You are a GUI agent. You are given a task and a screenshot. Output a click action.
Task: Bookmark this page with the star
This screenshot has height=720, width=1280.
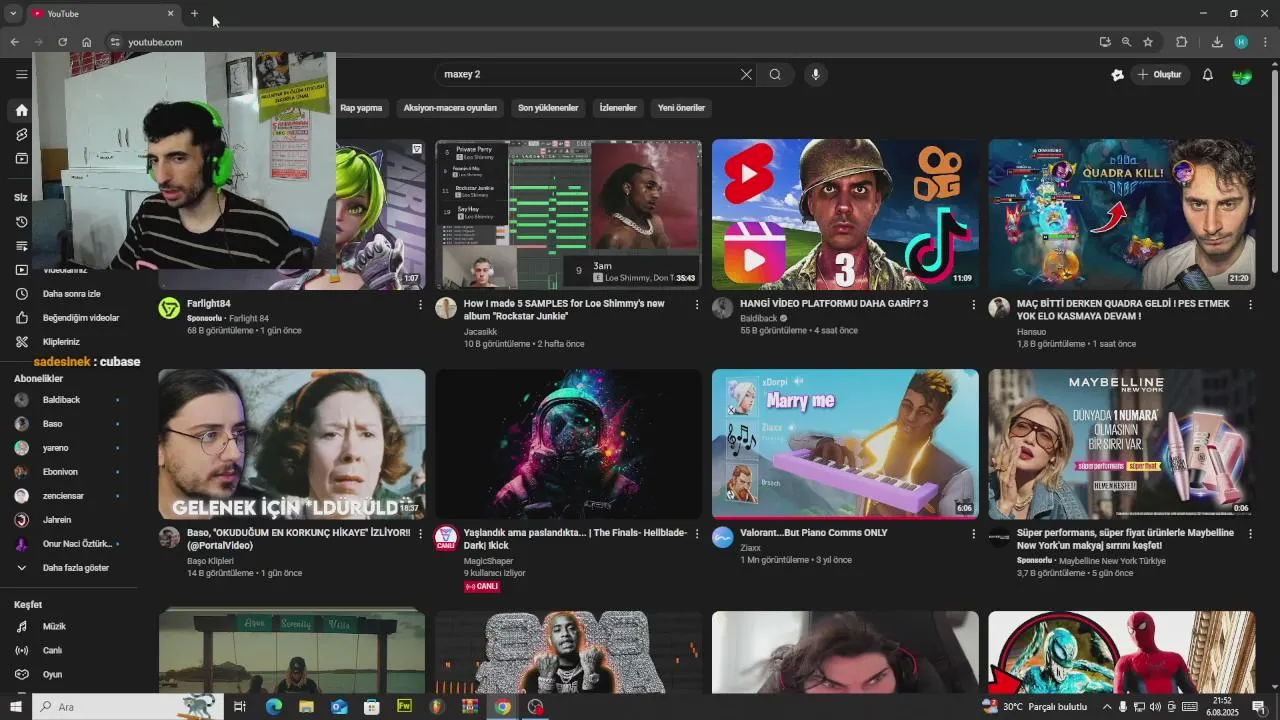pyautogui.click(x=1148, y=42)
